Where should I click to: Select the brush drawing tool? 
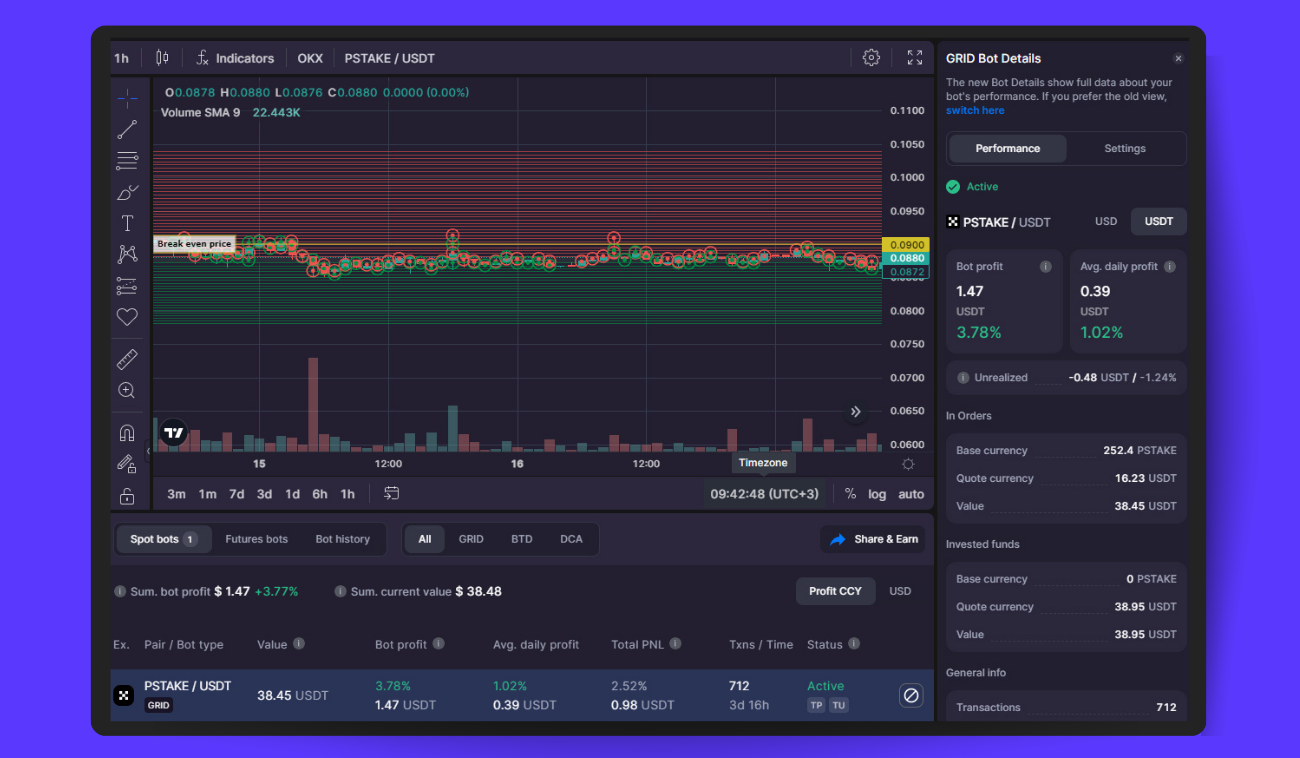click(x=127, y=192)
